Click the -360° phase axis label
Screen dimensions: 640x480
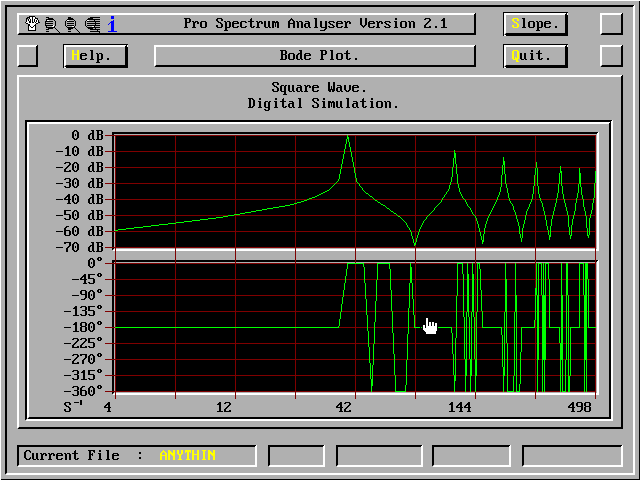(83, 391)
